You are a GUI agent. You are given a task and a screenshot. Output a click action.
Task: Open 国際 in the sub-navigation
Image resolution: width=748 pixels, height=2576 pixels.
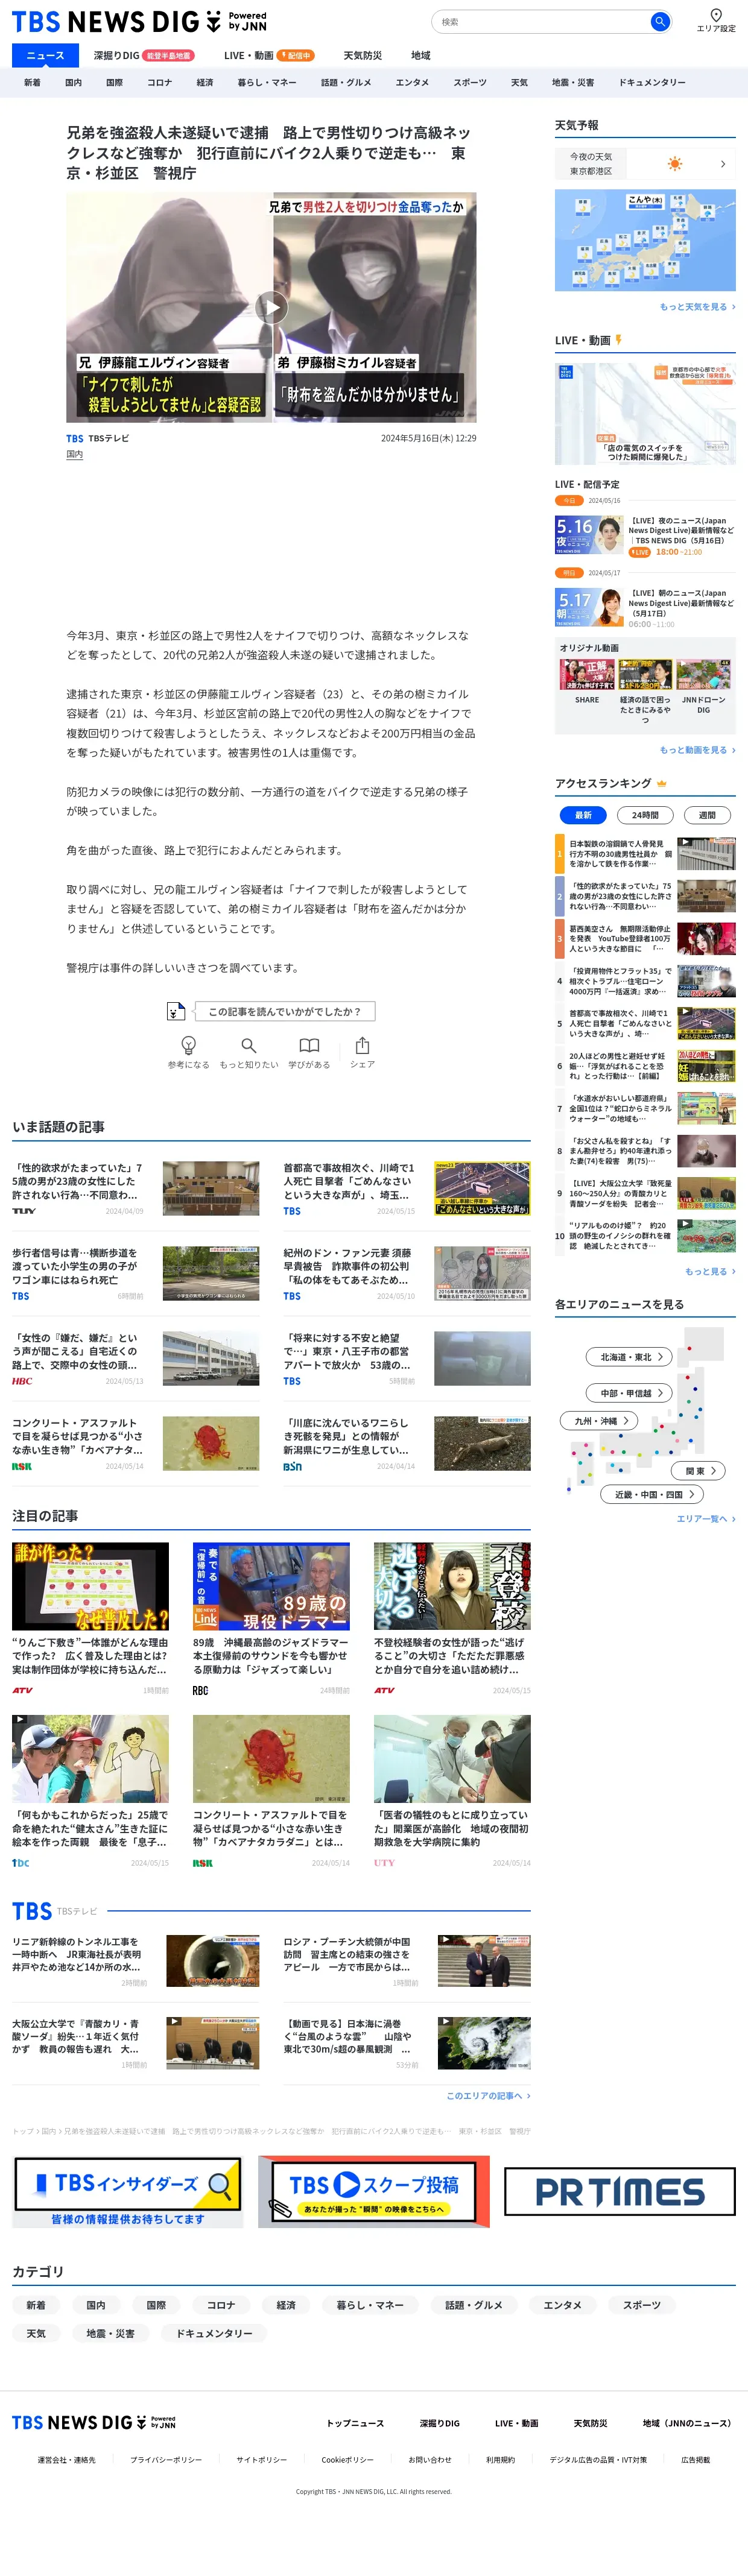tap(114, 82)
